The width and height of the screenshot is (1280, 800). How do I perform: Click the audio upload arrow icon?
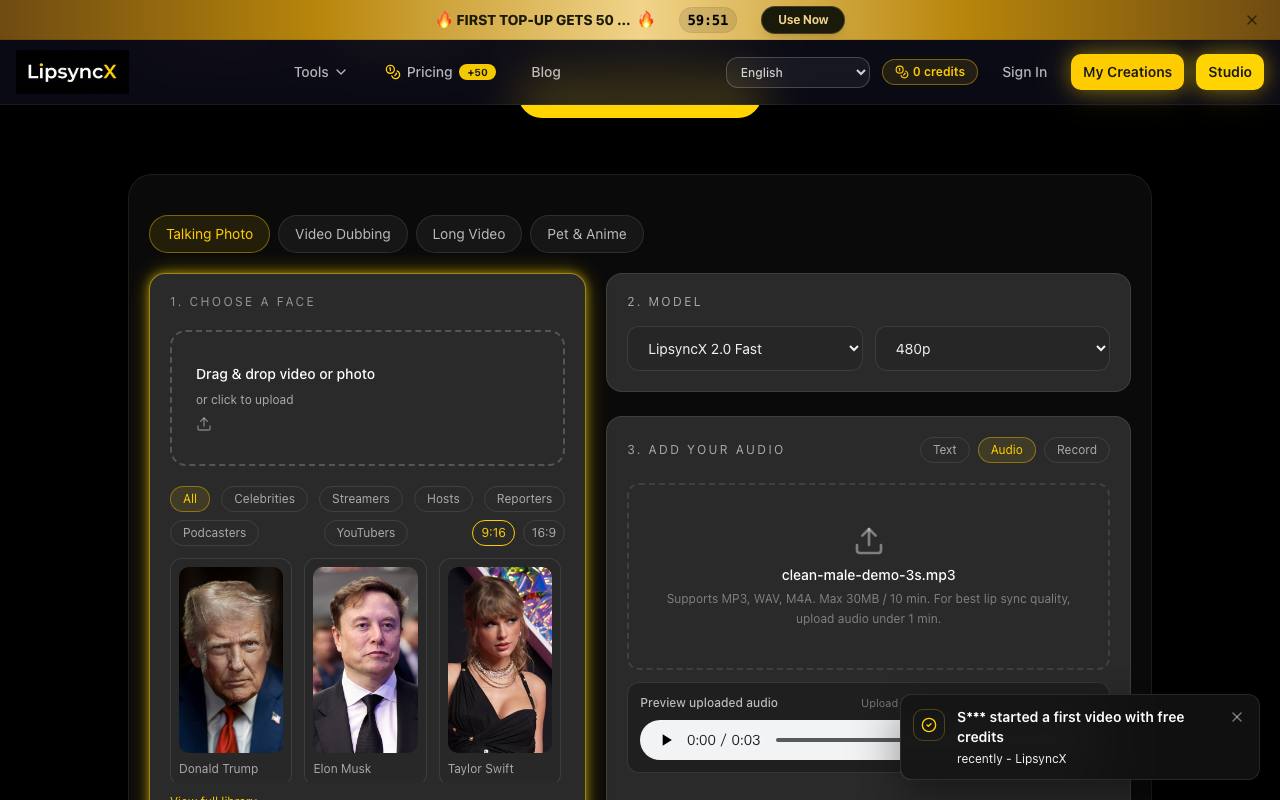[x=869, y=541]
